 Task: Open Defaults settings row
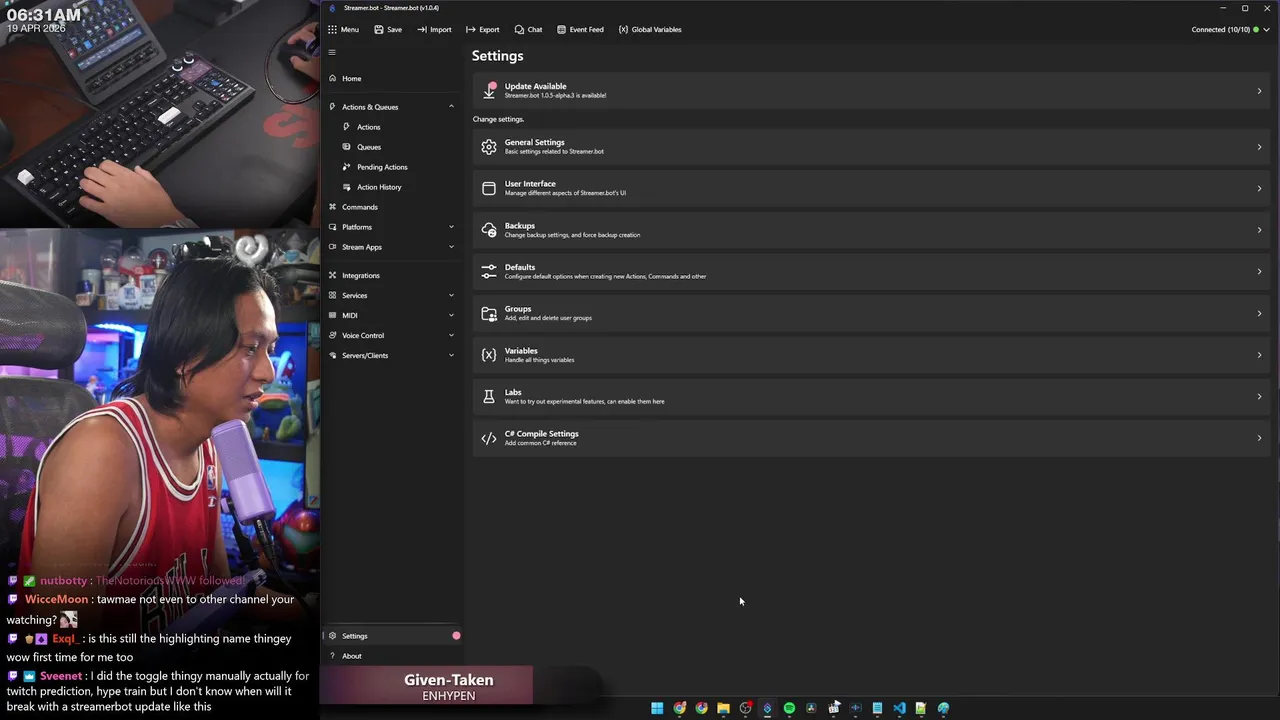871,271
